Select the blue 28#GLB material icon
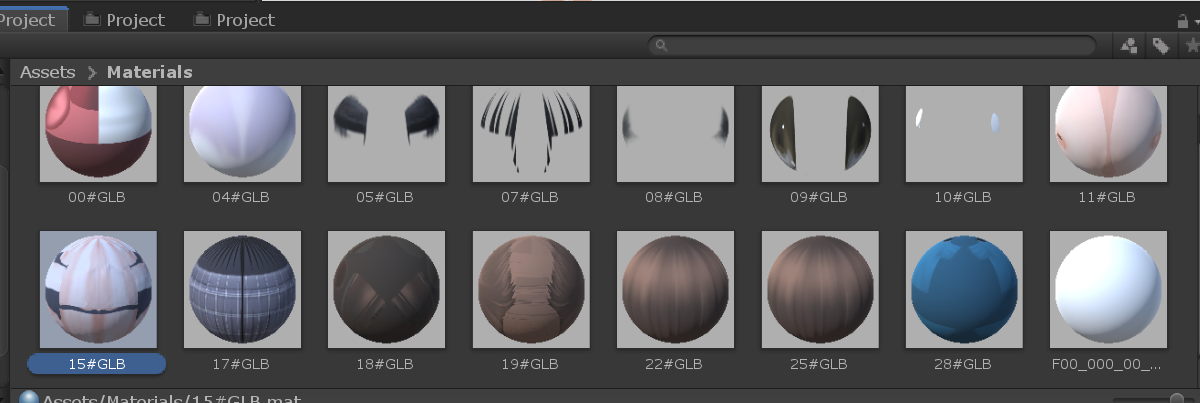Viewport: 1200px width, 403px height. (963, 288)
